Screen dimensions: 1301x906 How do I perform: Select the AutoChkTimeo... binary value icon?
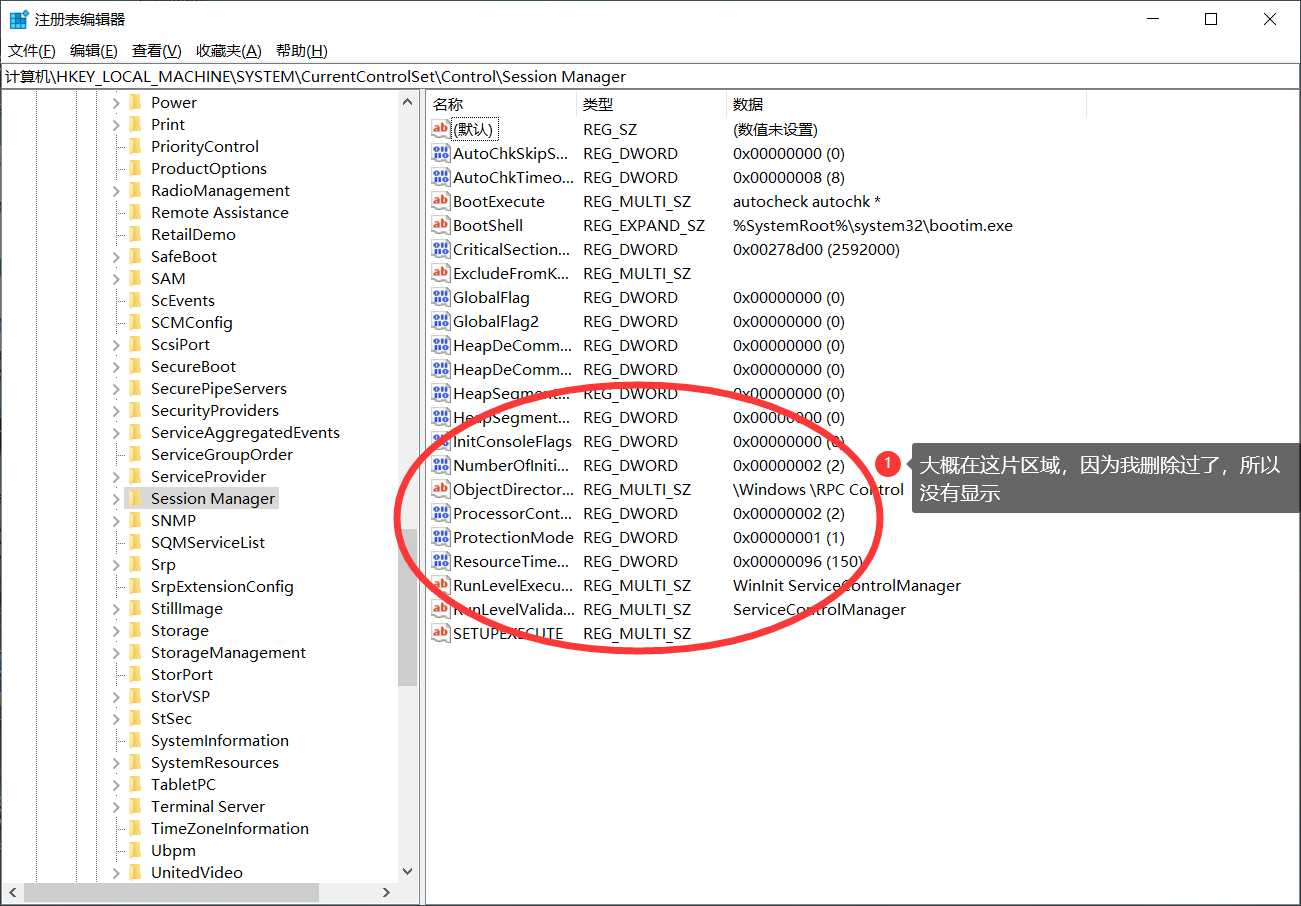click(441, 177)
